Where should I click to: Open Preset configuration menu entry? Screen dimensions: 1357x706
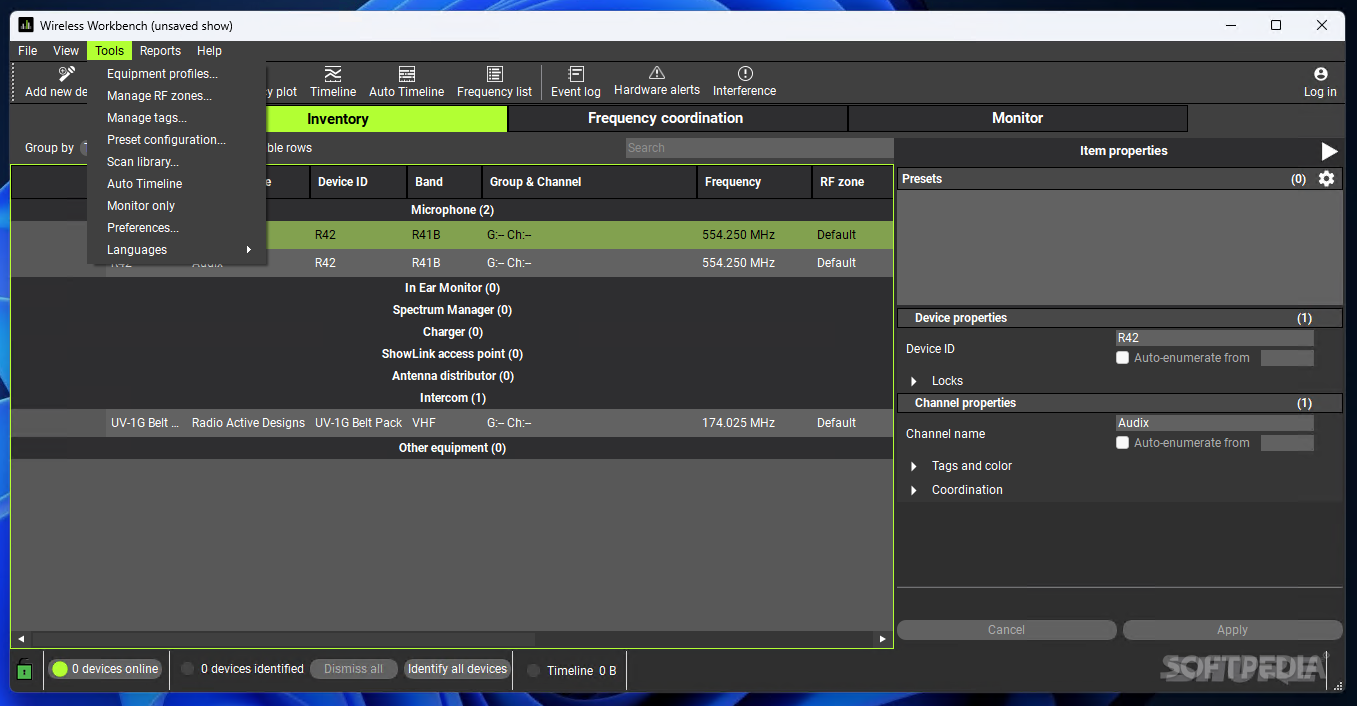pyautogui.click(x=177, y=140)
